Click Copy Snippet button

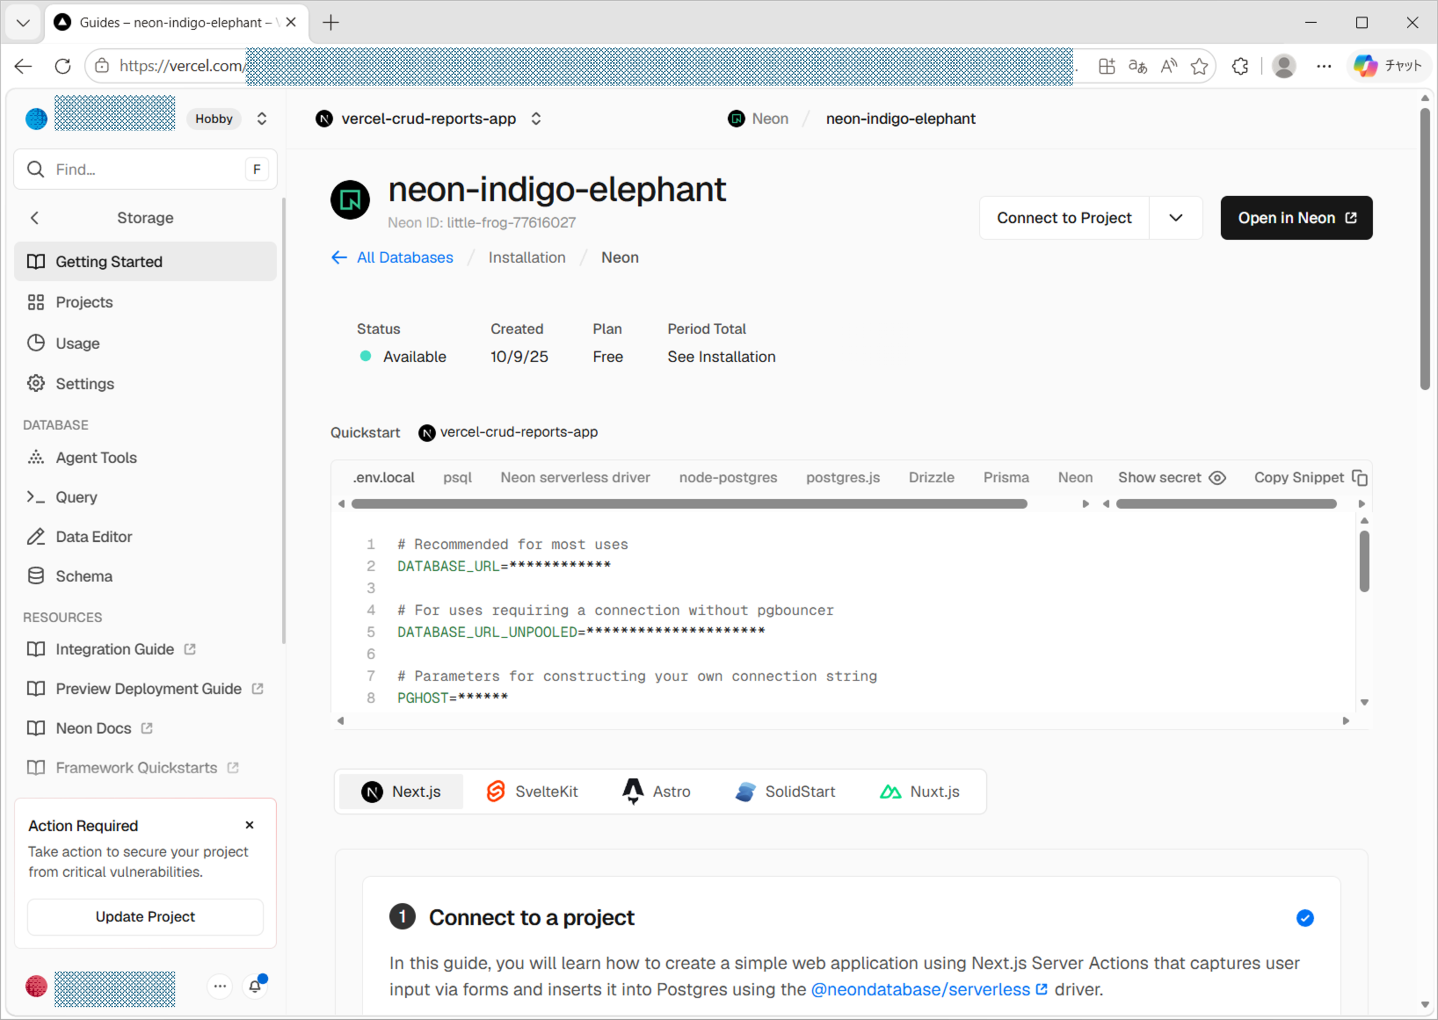pos(1311,477)
